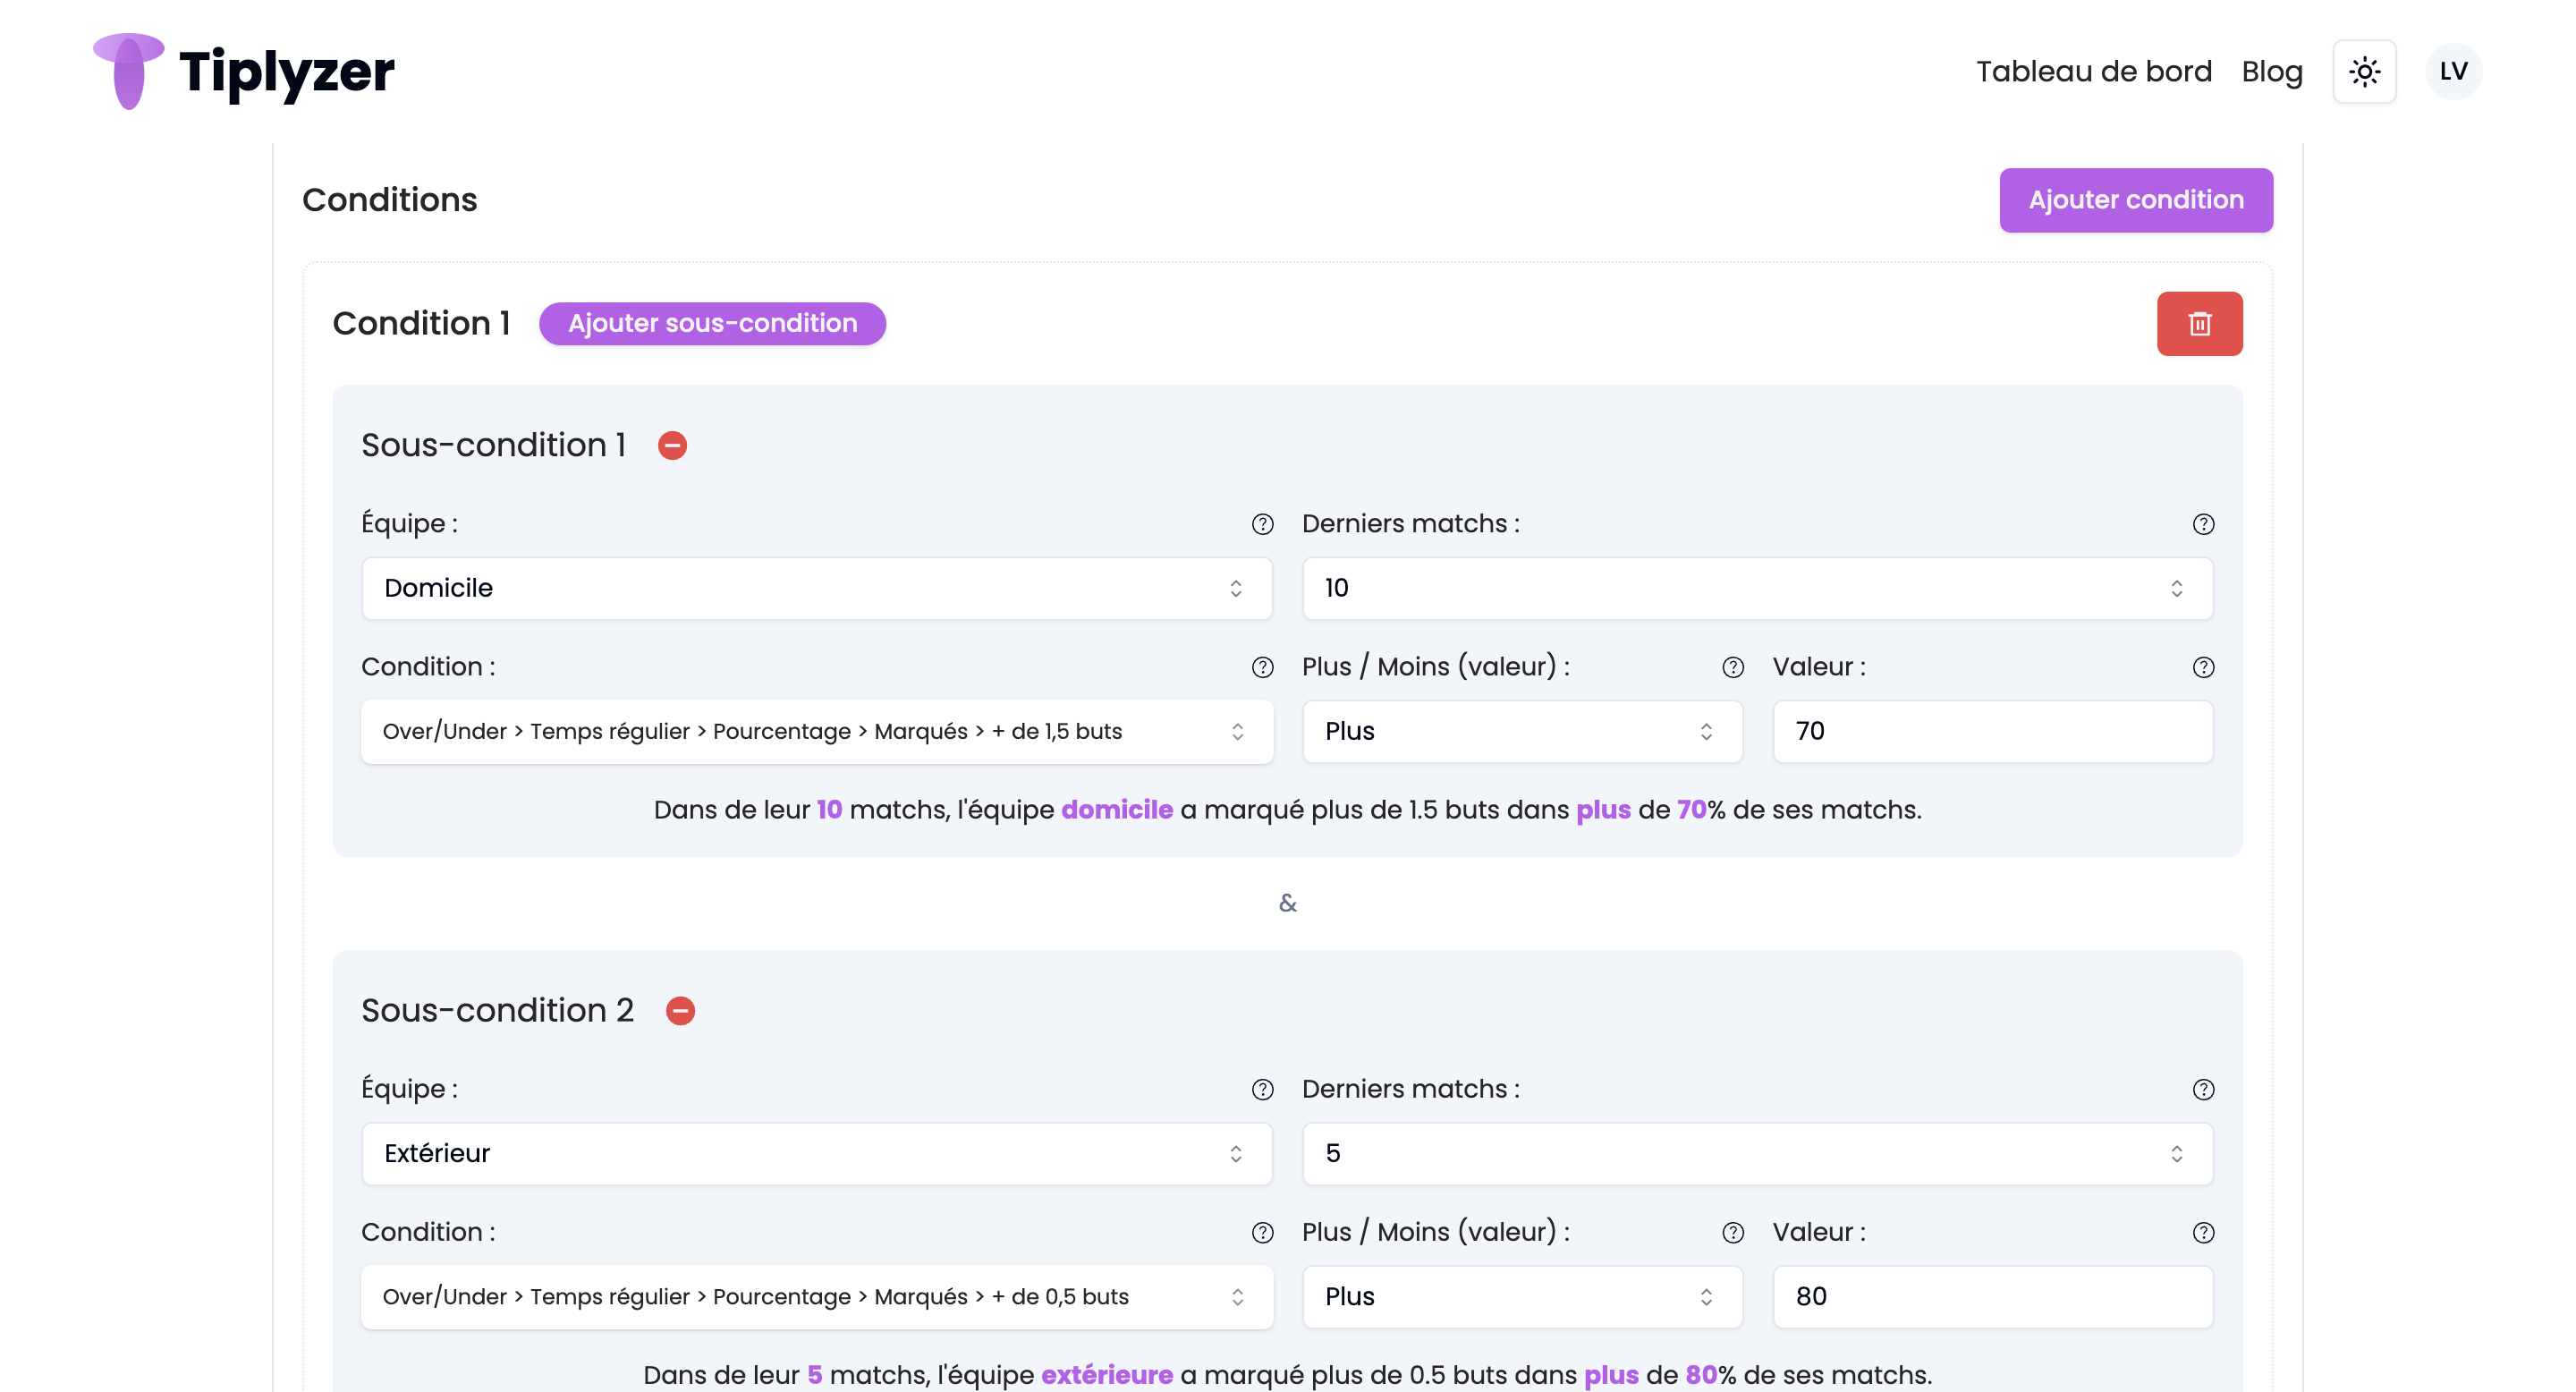Open the Domicile team dropdown

[x=816, y=589]
